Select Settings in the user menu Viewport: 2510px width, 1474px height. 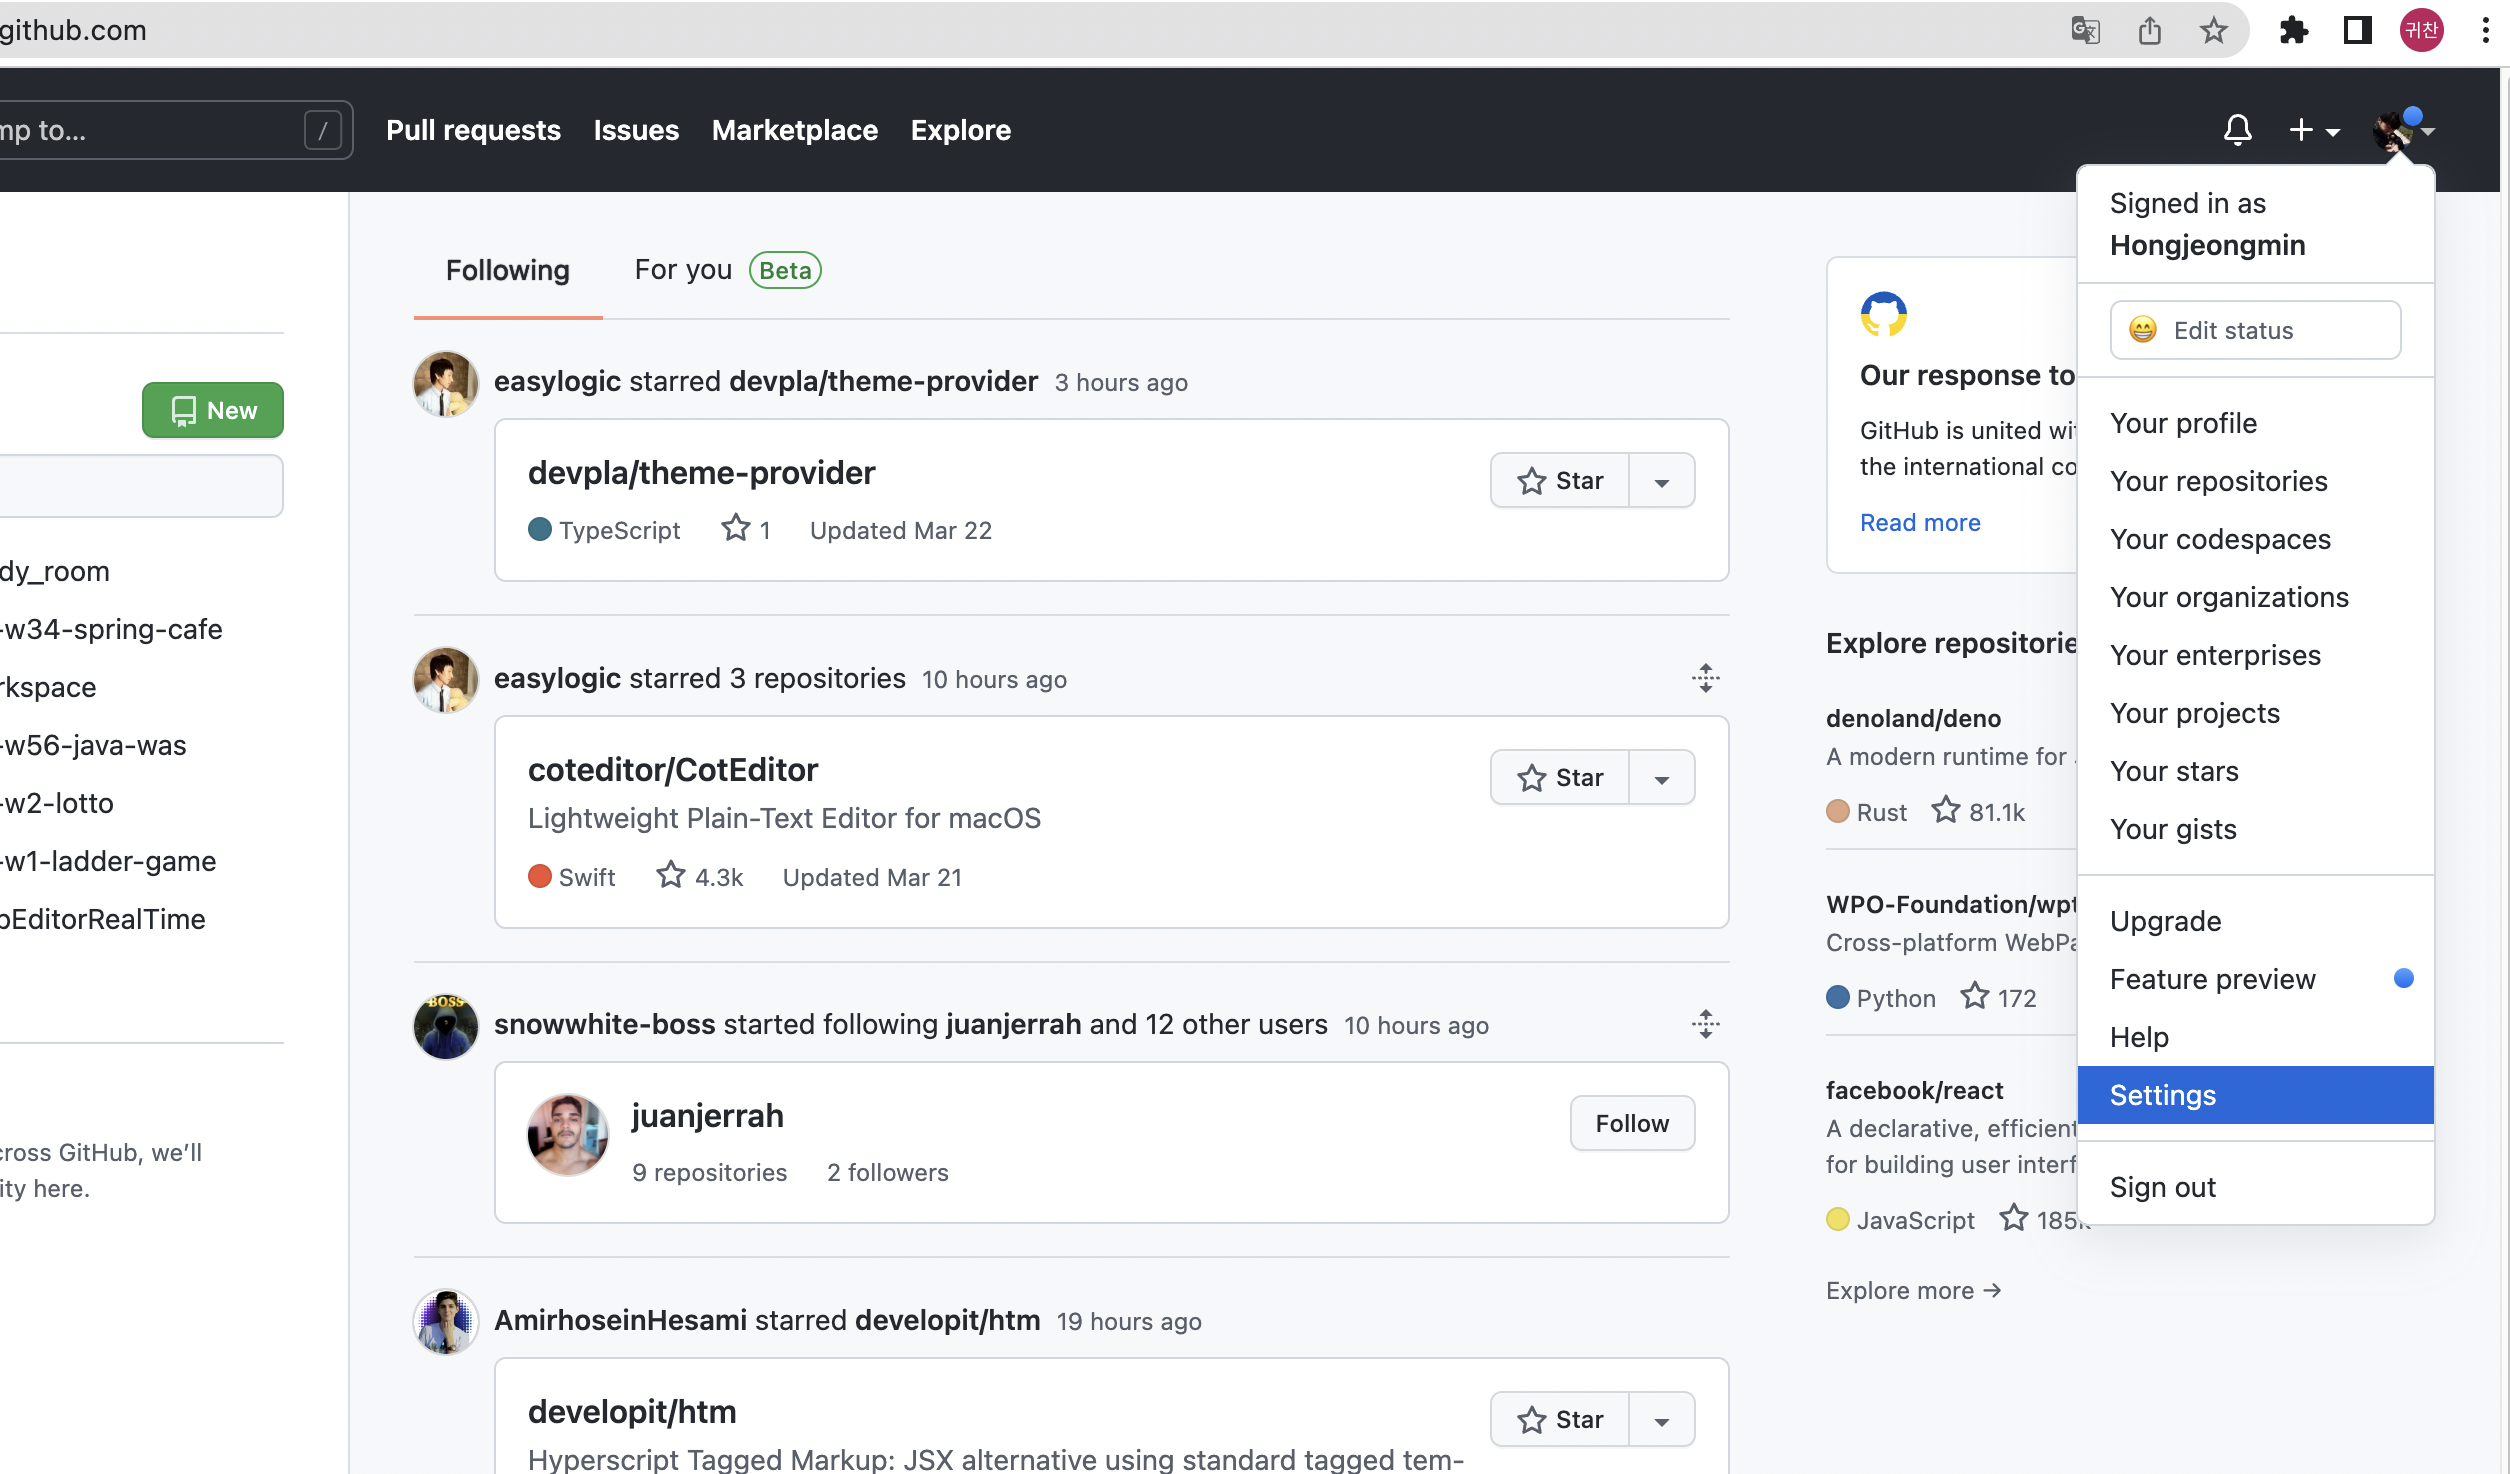[2162, 1095]
